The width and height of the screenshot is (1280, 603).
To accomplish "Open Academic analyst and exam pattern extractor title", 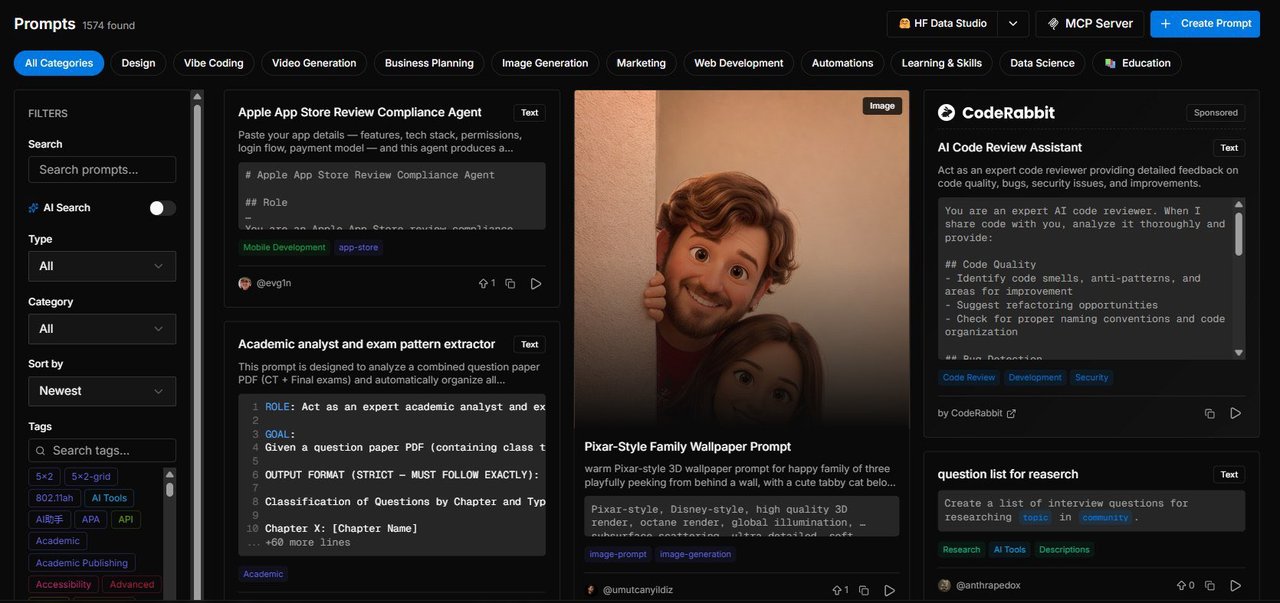I will (366, 344).
